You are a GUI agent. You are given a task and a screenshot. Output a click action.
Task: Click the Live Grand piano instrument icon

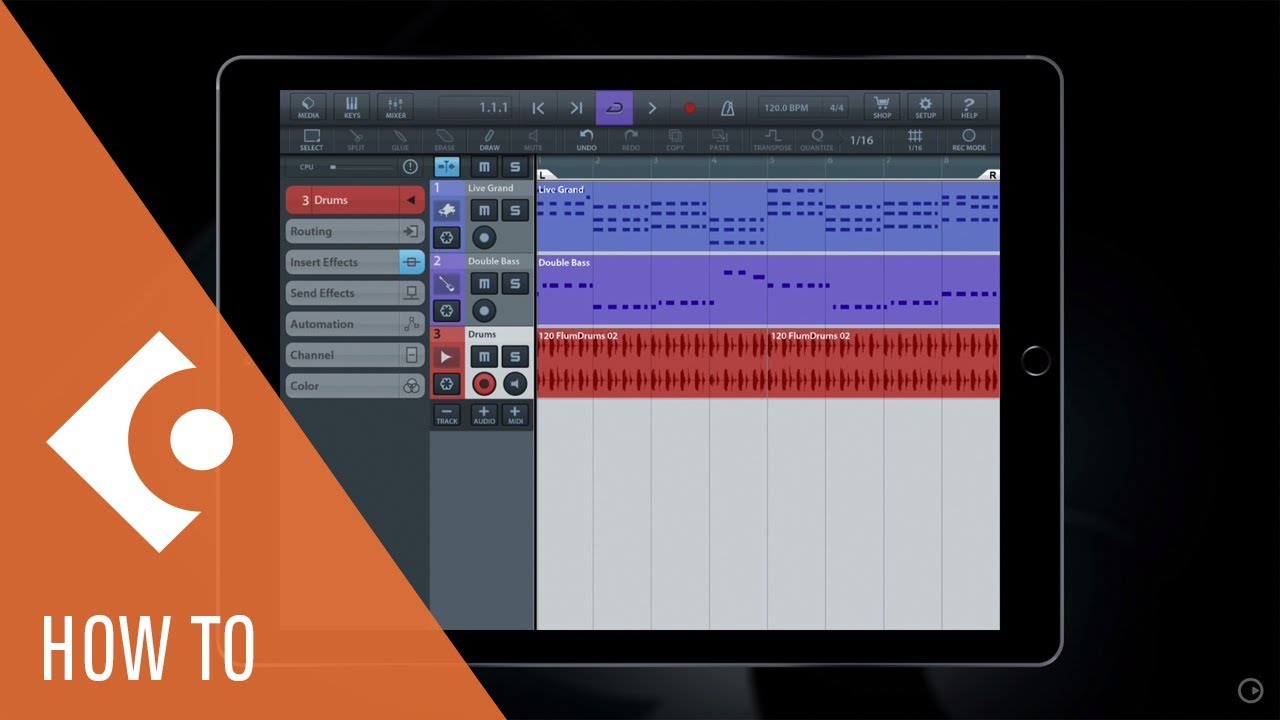(x=446, y=210)
